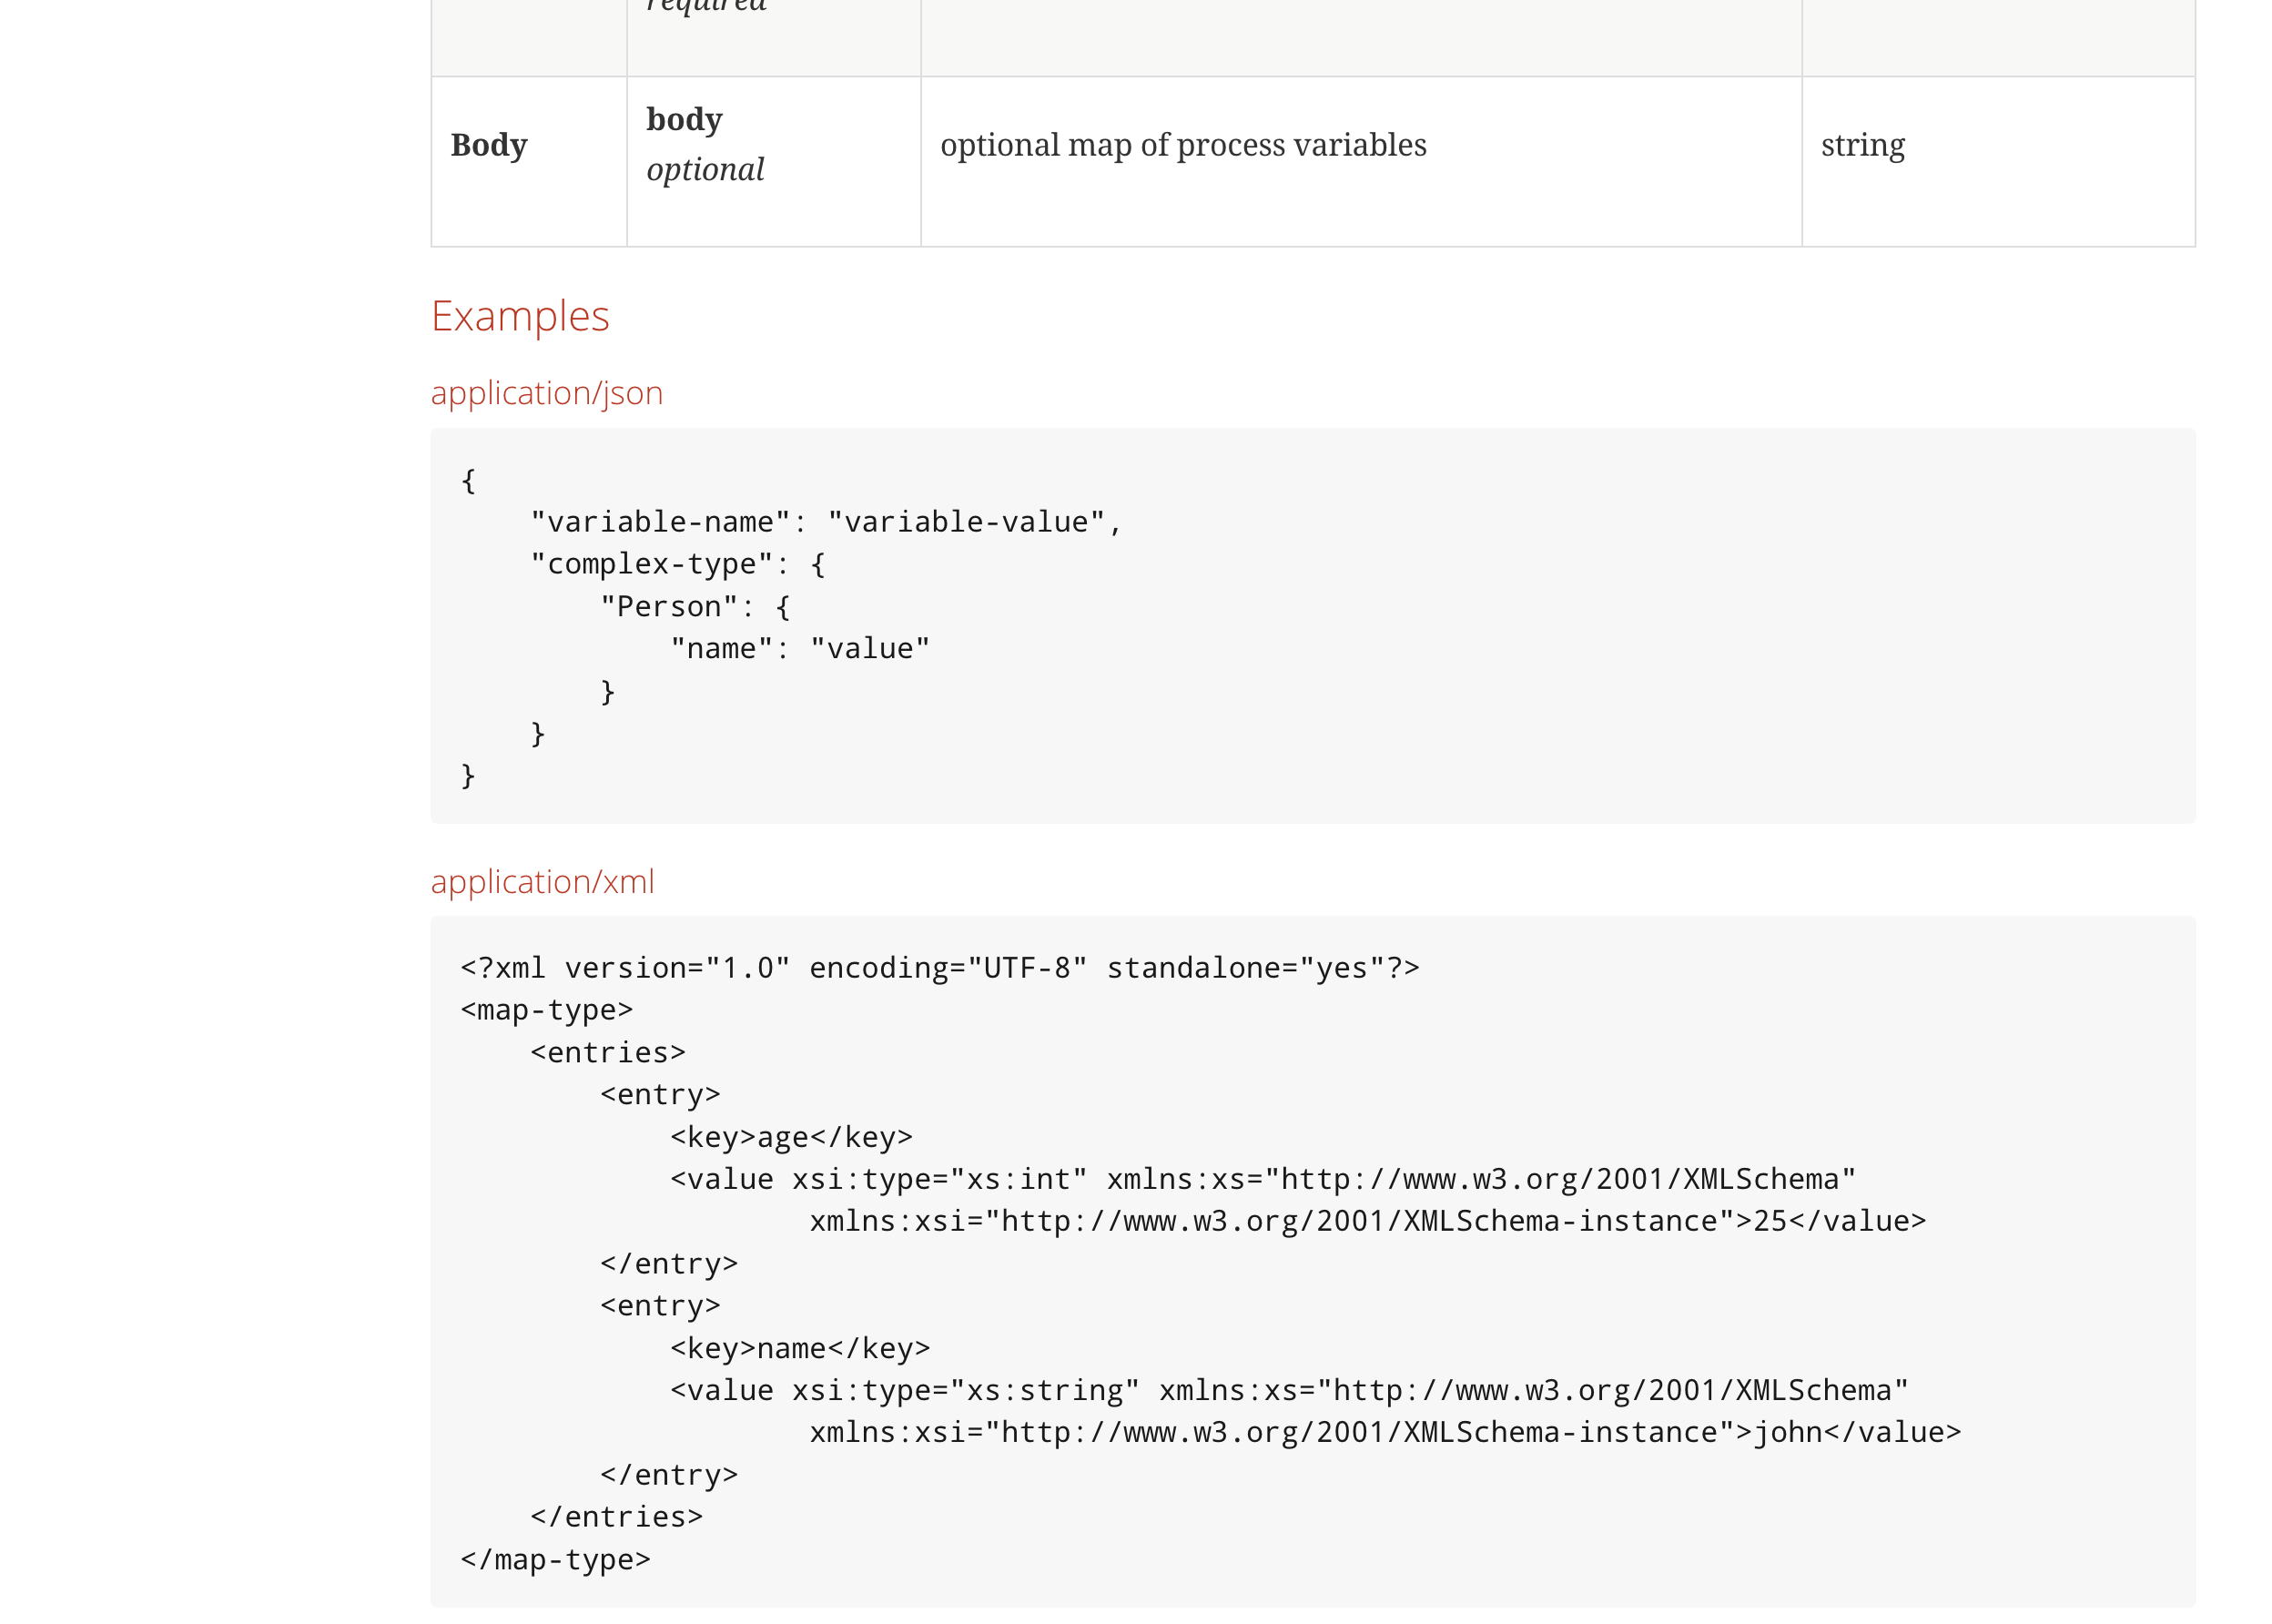Click the opening <entries> tag
Image resolution: width=2272 pixels, height=1624 pixels.
[608, 1052]
